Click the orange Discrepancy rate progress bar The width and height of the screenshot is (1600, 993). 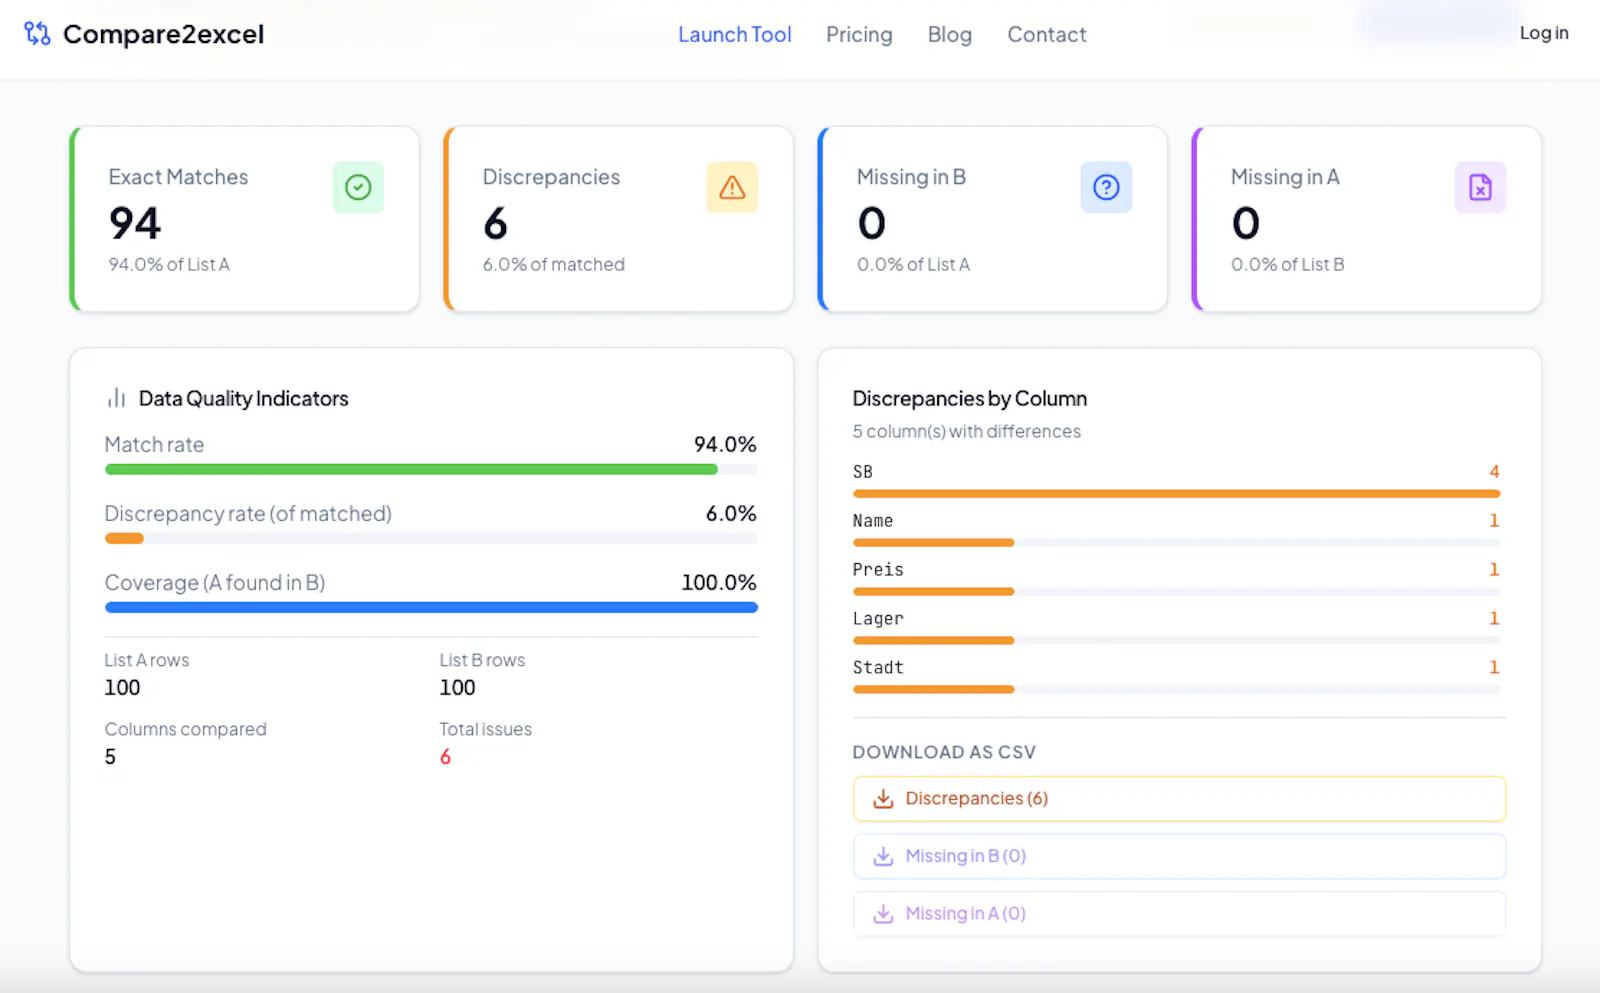point(124,538)
